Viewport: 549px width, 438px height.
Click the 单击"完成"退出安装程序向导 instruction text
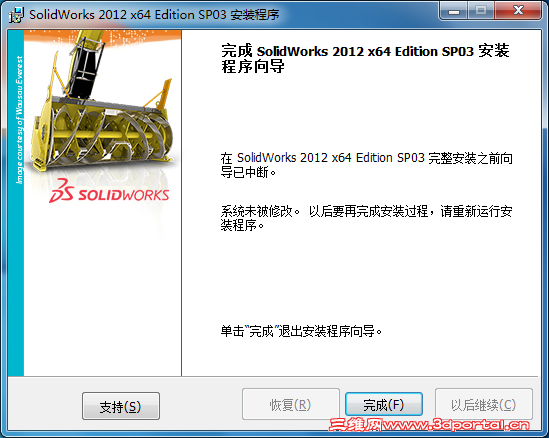point(301,331)
